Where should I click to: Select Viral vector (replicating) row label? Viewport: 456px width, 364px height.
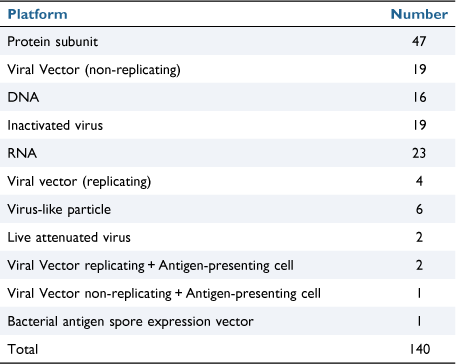79,182
